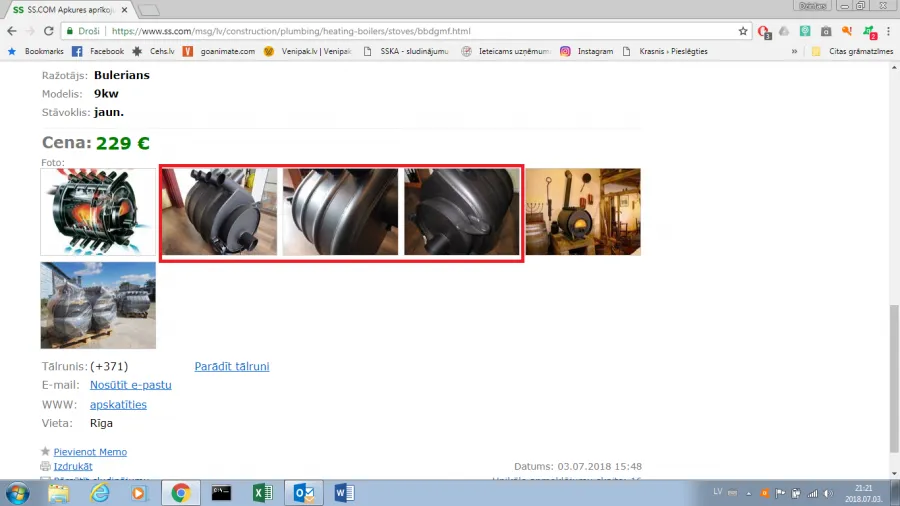Image resolution: width=900 pixels, height=506 pixels.
Task: Open Excel from the taskbar
Action: (x=262, y=493)
